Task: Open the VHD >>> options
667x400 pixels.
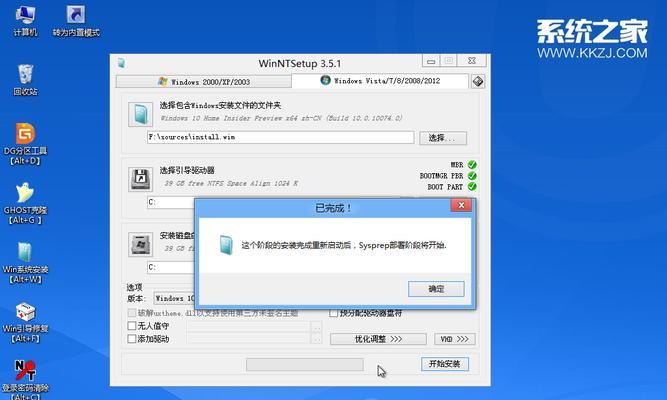Action: pos(455,339)
